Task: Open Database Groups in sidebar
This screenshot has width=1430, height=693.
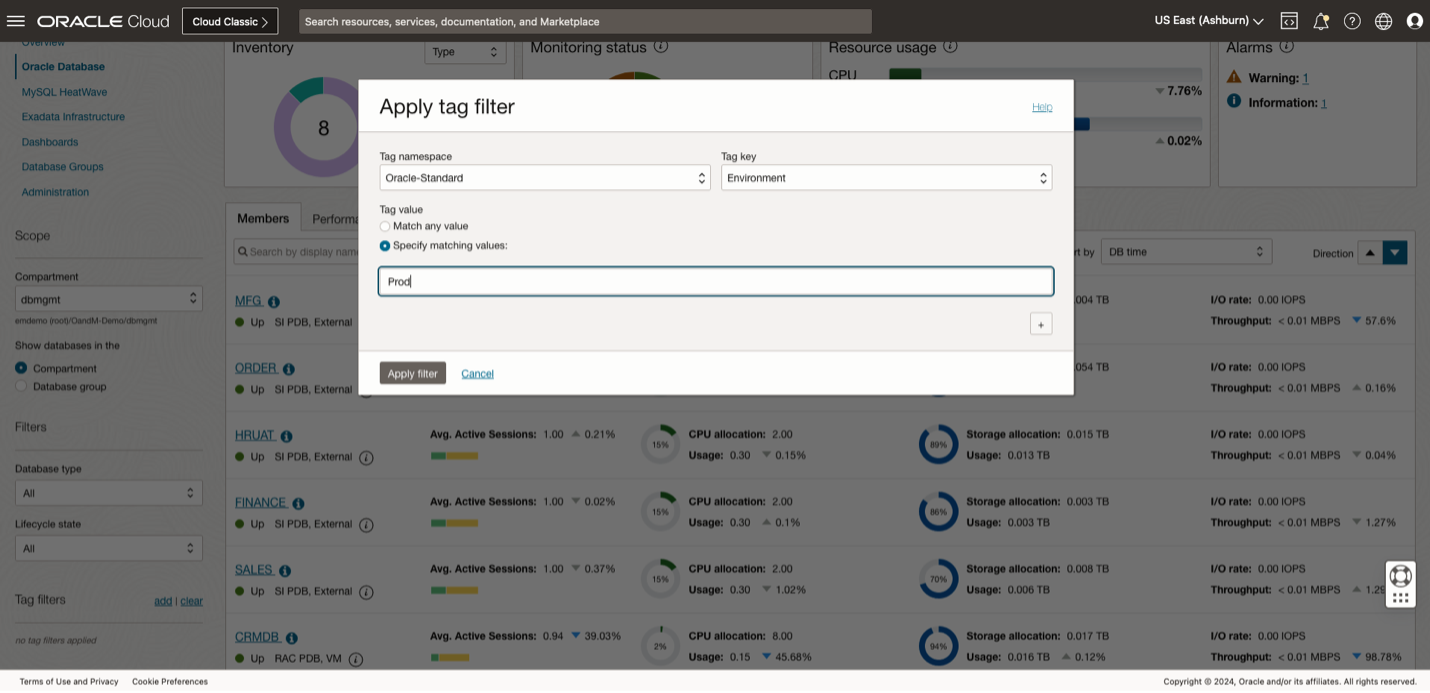Action: tap(62, 167)
